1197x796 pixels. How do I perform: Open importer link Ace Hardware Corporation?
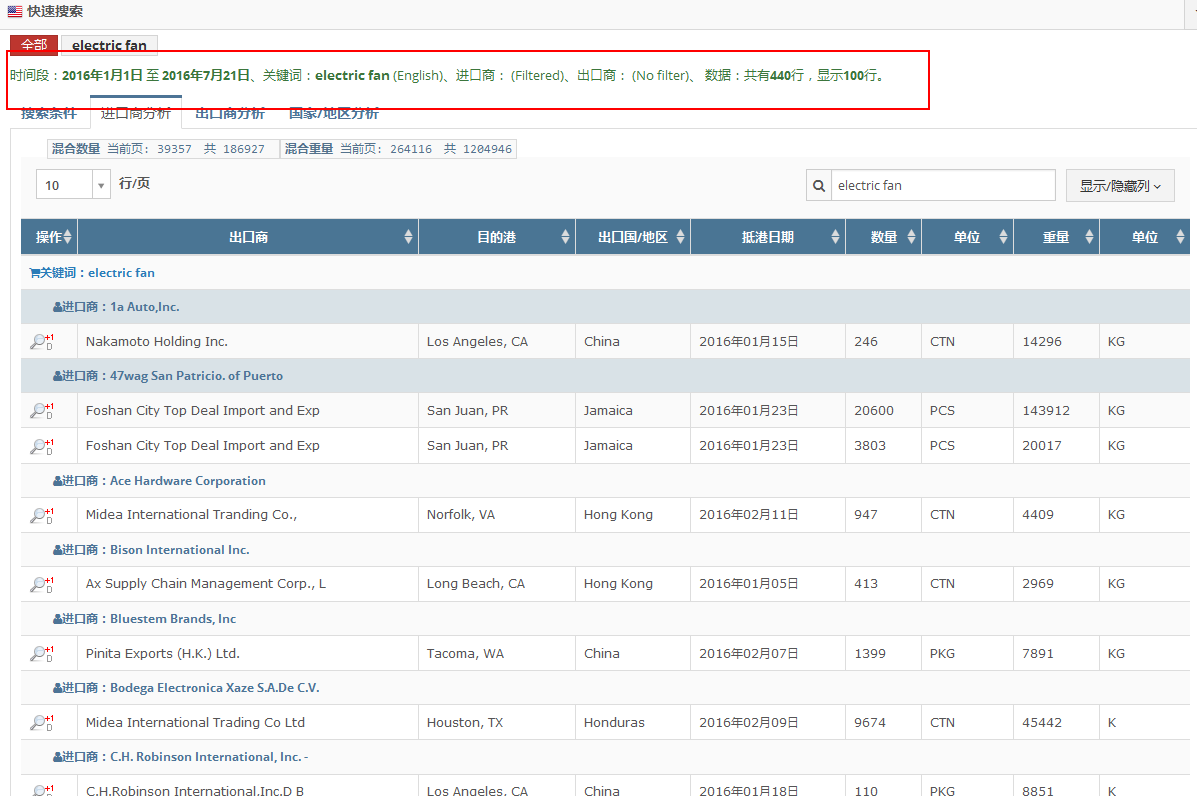pyautogui.click(x=187, y=481)
